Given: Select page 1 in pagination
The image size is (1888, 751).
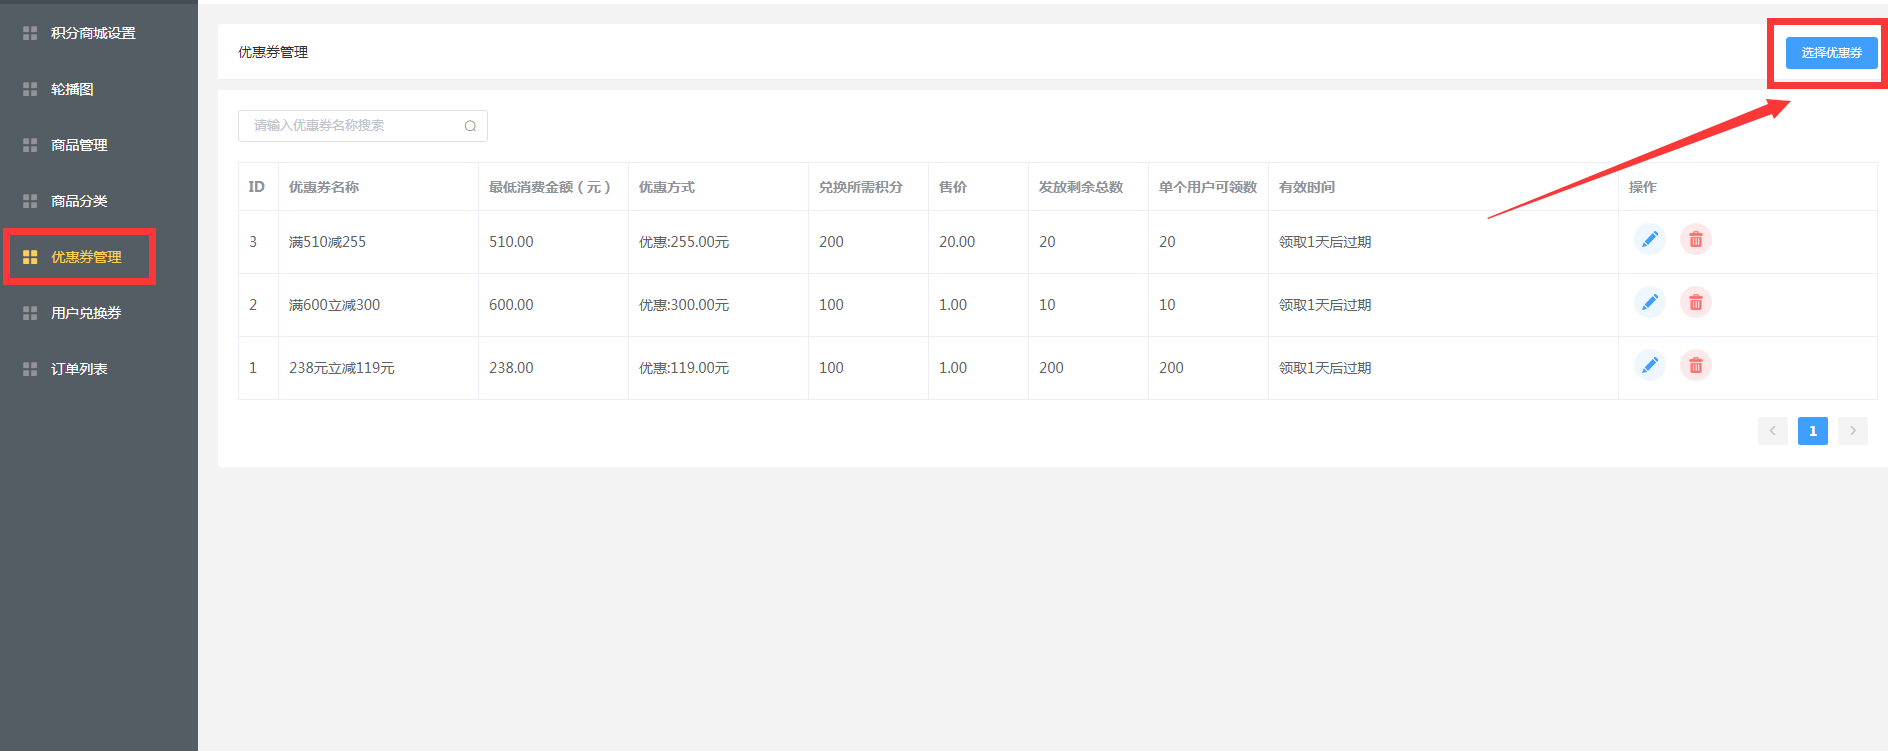Looking at the screenshot, I should [1812, 431].
